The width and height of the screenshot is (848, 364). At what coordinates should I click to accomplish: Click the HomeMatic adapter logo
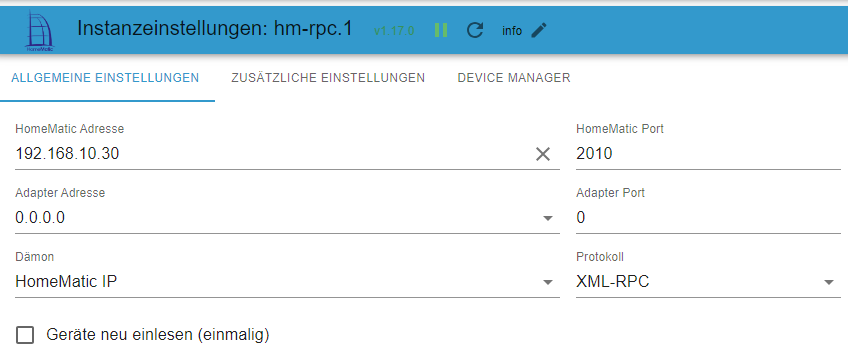[x=40, y=31]
